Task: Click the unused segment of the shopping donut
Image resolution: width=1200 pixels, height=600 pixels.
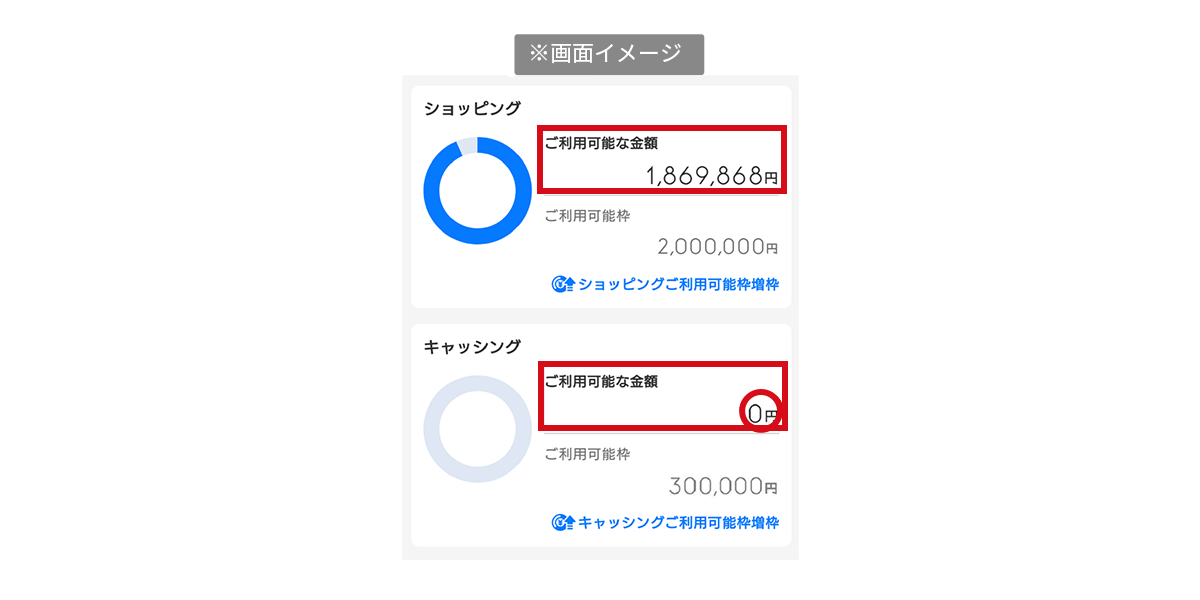Action: [466, 145]
